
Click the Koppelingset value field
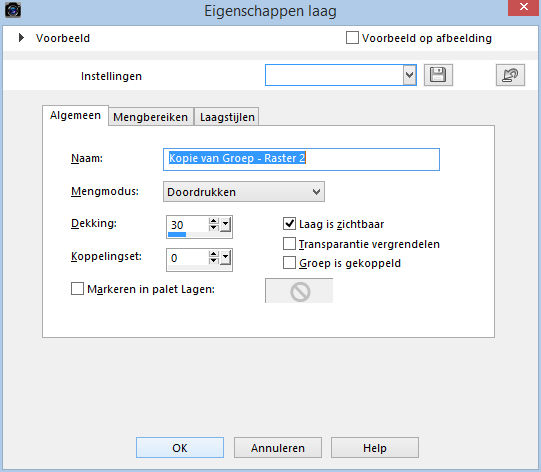pyautogui.click(x=188, y=258)
